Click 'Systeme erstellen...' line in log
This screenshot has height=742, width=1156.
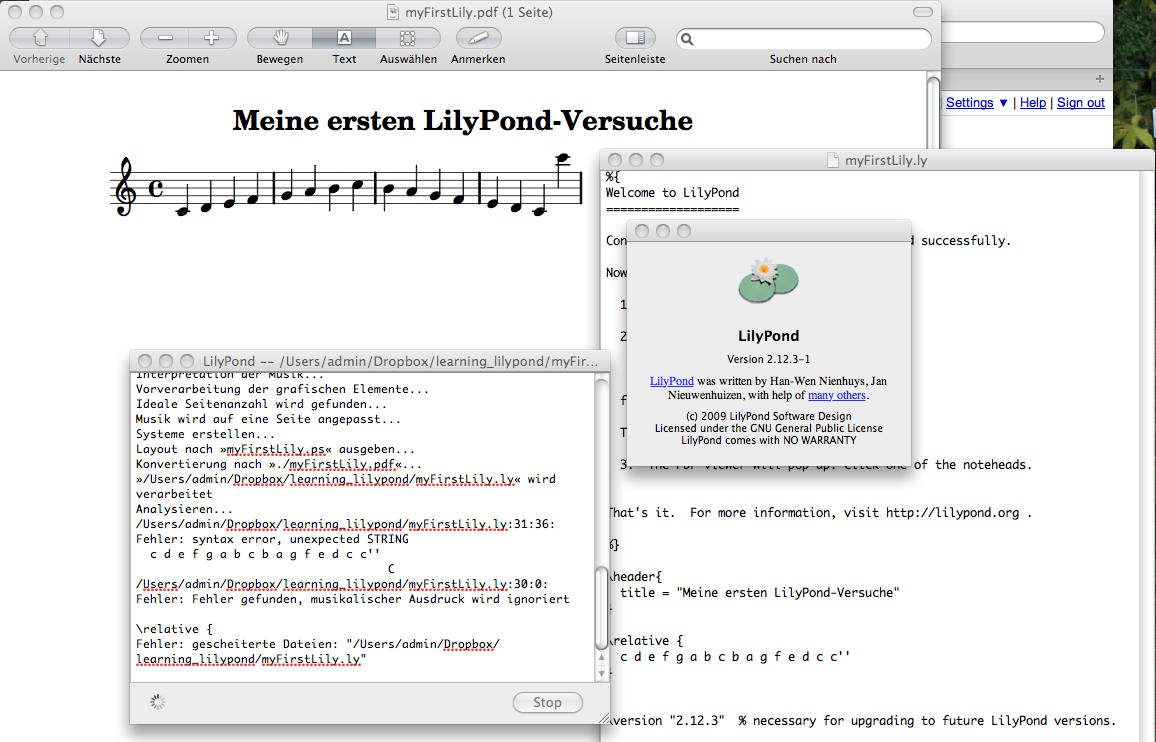tap(206, 434)
